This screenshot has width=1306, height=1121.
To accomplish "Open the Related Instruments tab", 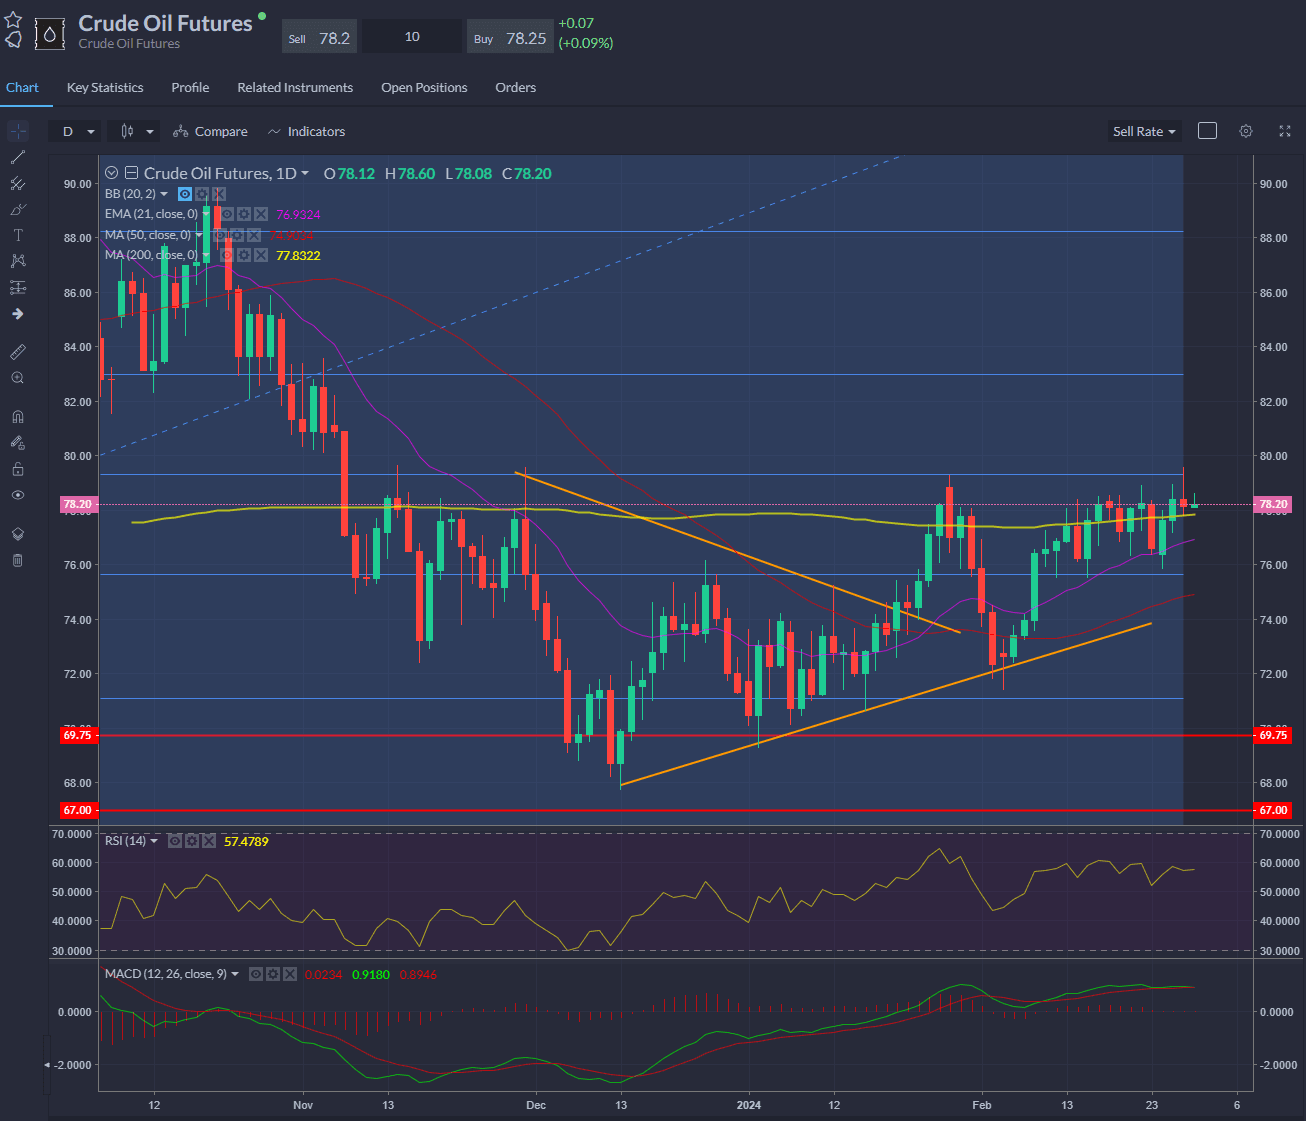I will (x=295, y=87).
